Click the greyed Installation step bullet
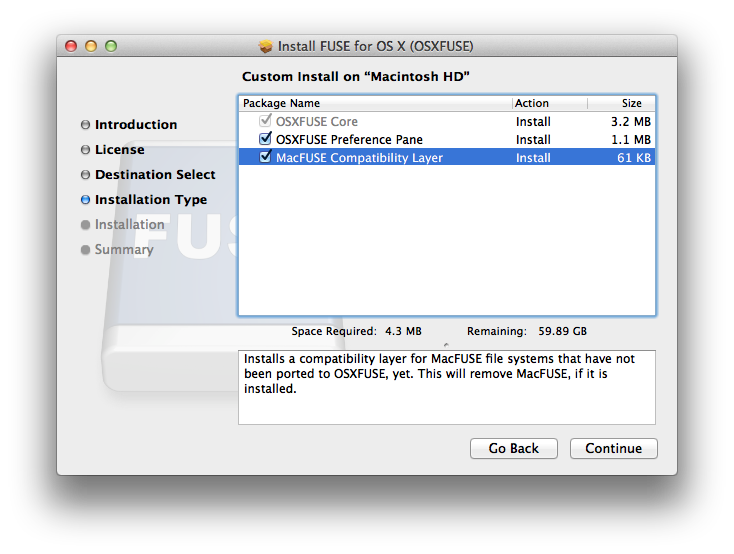Screen dimensions: 734x554 [x=85, y=225]
